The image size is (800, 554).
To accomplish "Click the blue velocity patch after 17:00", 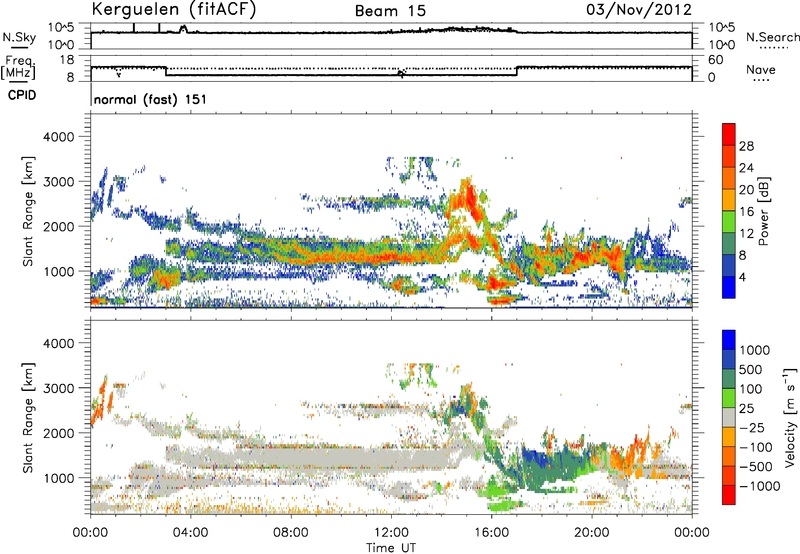I will pos(535,458).
